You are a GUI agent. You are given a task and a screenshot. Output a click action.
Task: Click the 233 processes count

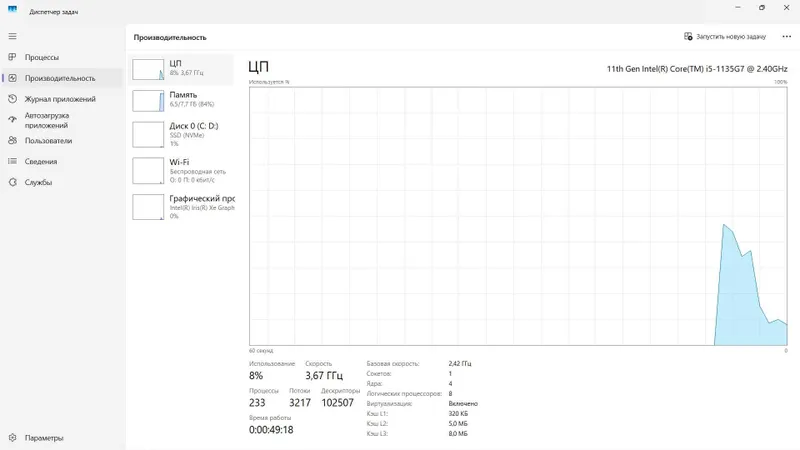point(257,403)
